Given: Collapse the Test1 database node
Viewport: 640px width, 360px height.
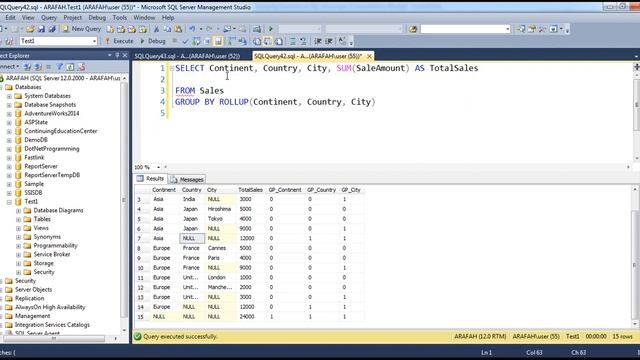Looking at the screenshot, I should 9,202.
